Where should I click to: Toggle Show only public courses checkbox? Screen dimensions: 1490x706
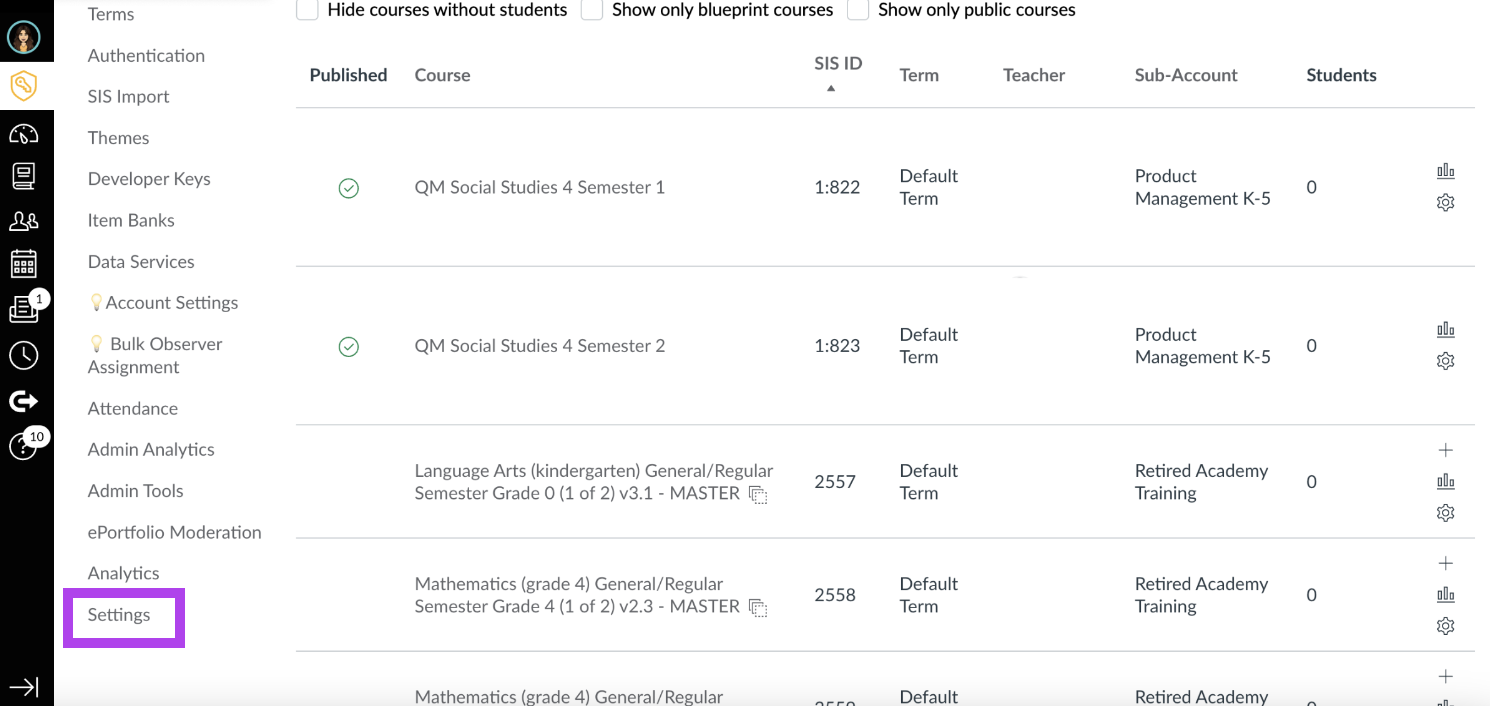(x=858, y=10)
